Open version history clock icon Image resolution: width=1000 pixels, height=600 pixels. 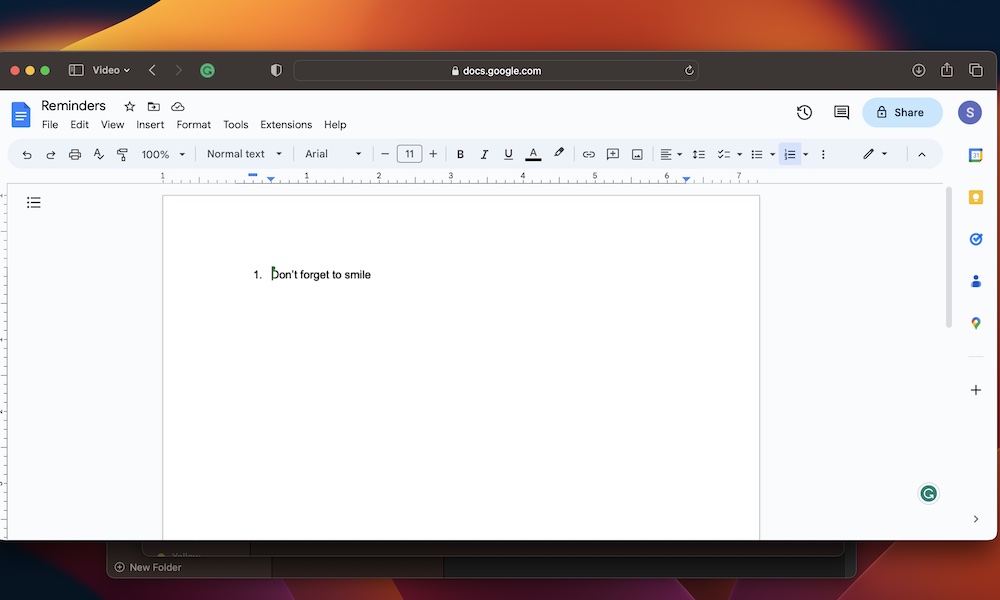[x=804, y=113]
